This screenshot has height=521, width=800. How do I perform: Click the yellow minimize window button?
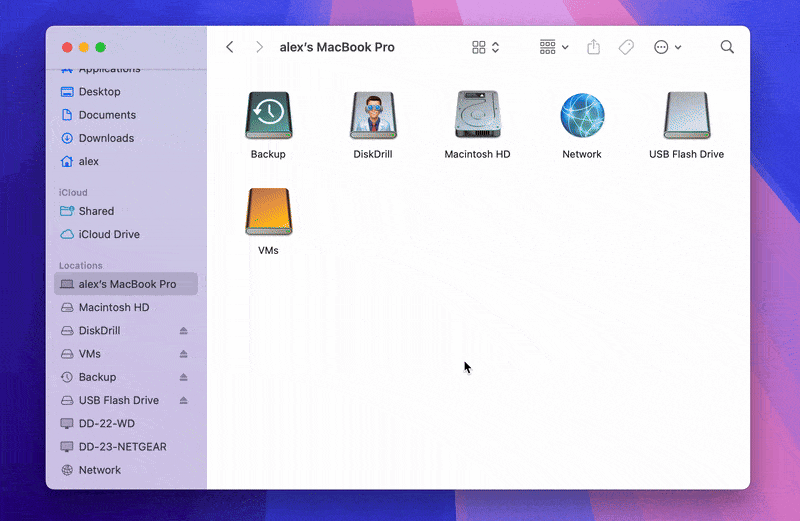tap(84, 47)
